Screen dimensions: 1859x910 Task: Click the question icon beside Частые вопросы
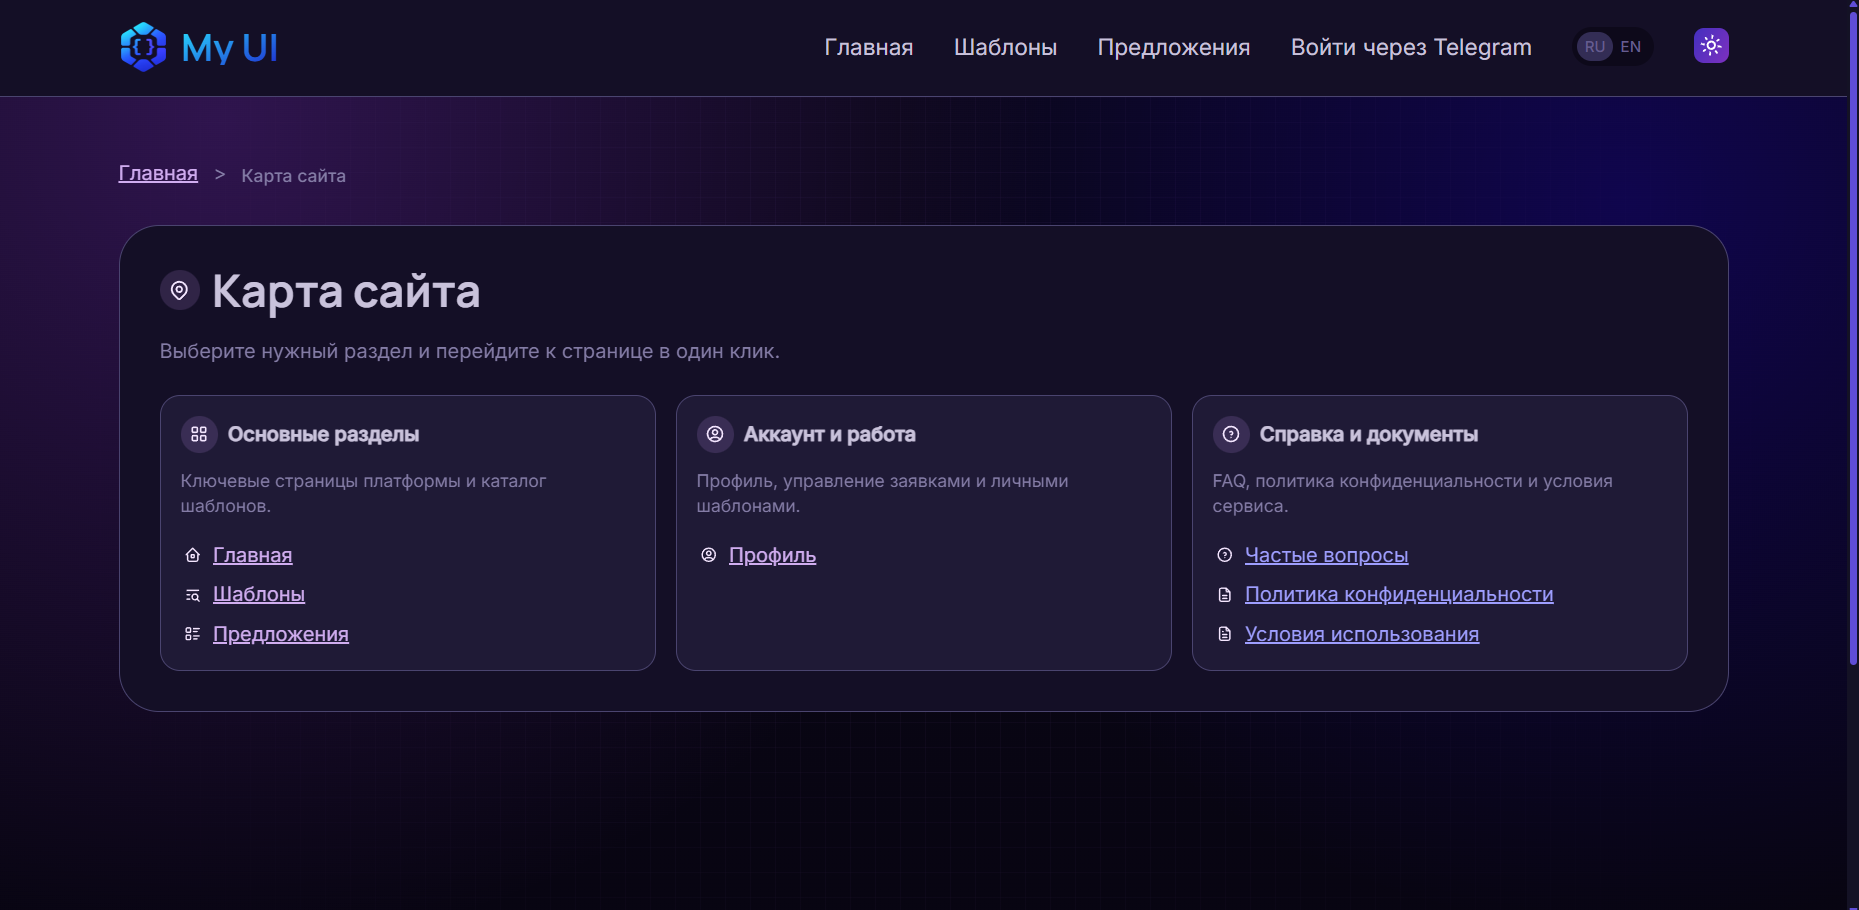tap(1225, 555)
